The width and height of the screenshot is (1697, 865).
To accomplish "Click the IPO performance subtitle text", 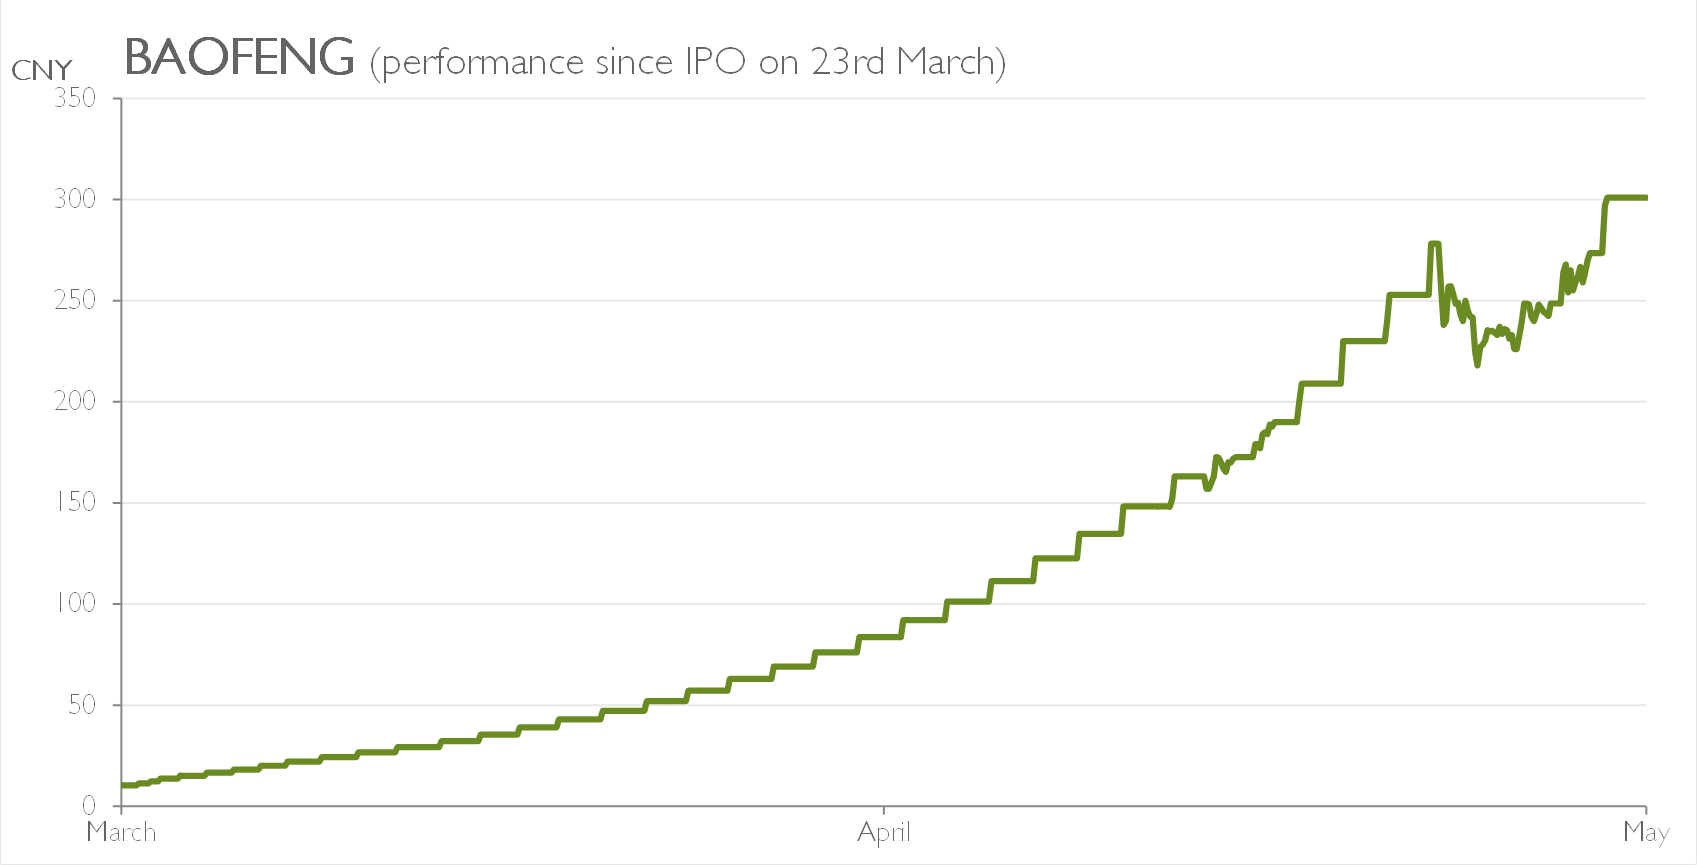I will pos(687,62).
